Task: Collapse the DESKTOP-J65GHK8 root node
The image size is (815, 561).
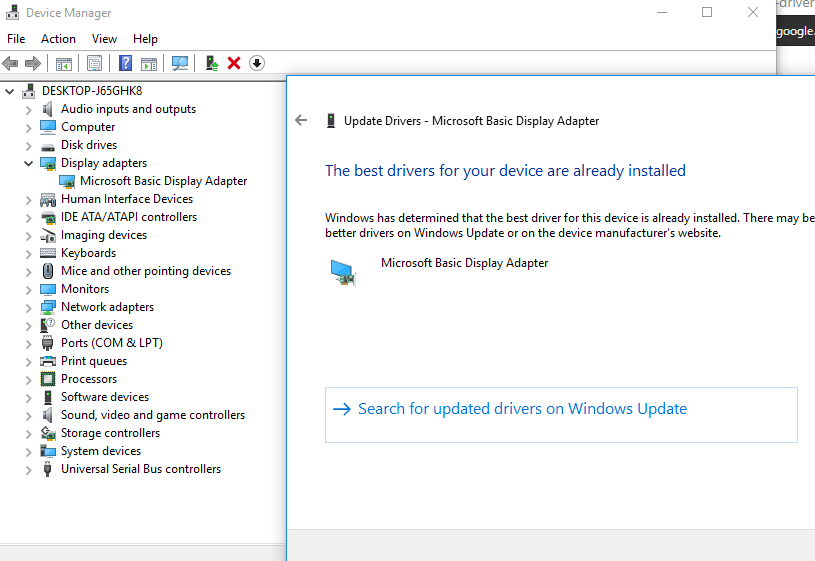Action: 9,92
